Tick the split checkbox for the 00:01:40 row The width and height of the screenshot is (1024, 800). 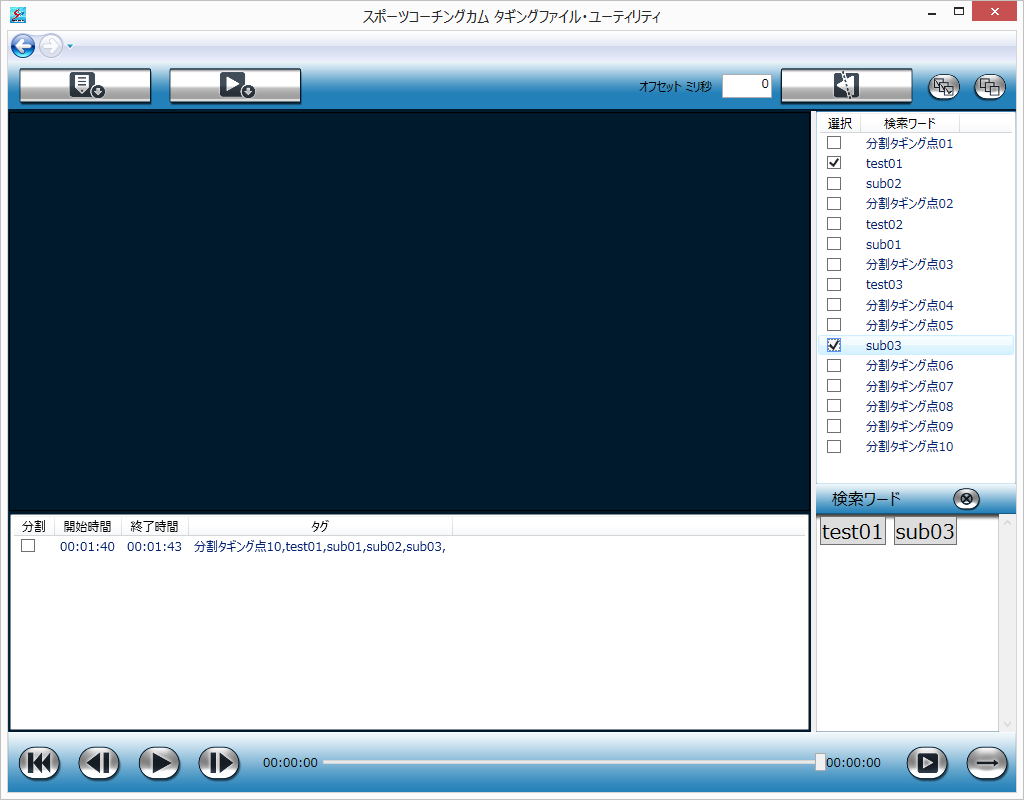(28, 546)
